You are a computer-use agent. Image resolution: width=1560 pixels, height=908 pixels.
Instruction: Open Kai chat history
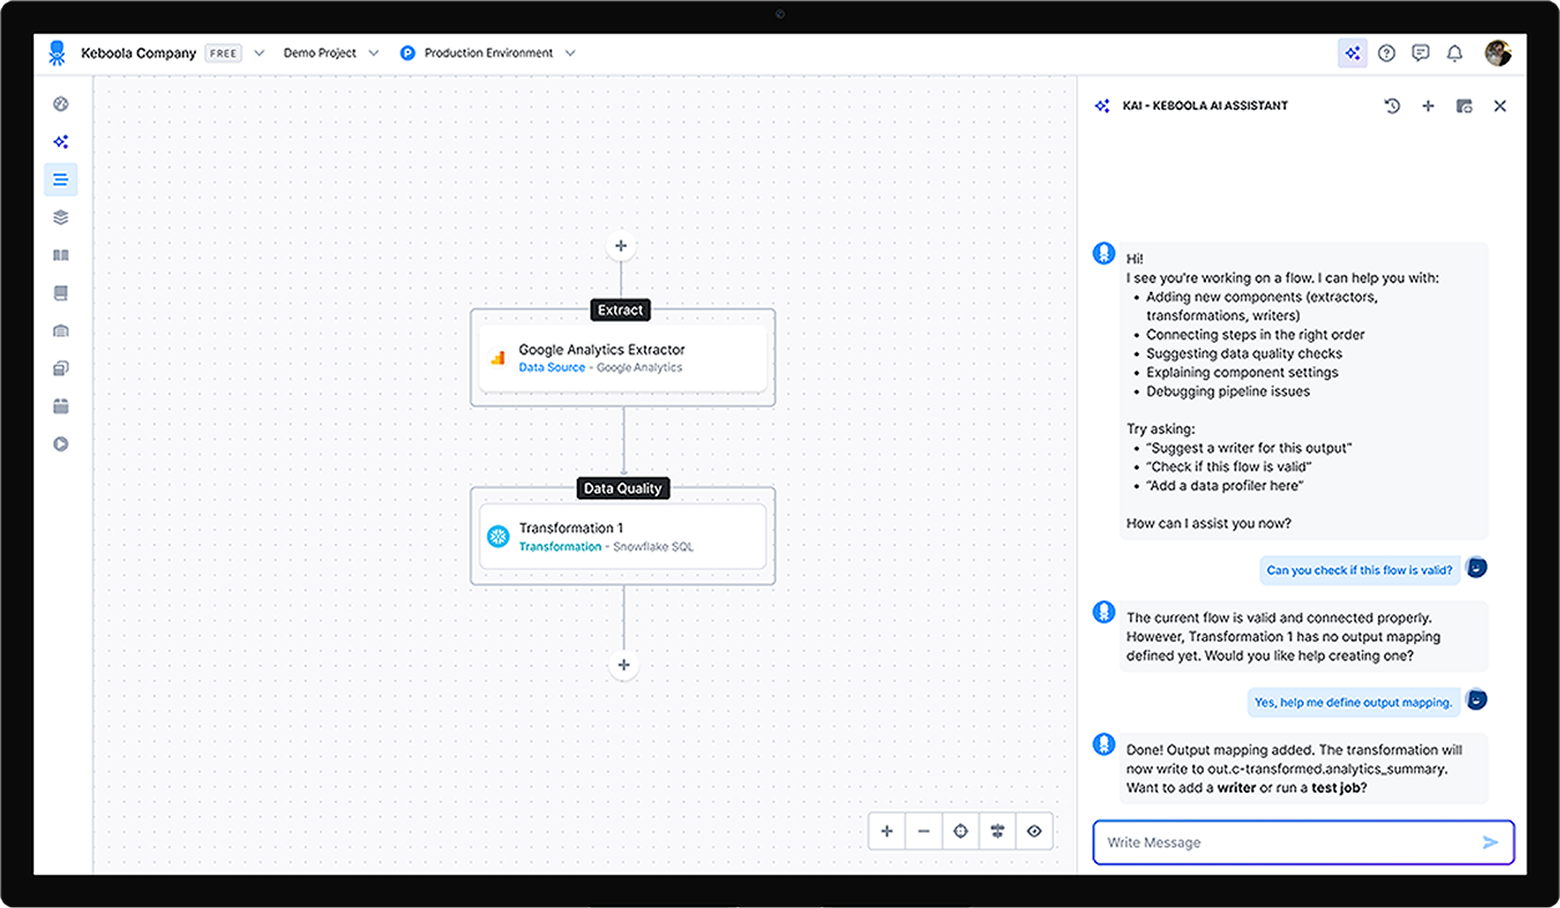[1392, 106]
